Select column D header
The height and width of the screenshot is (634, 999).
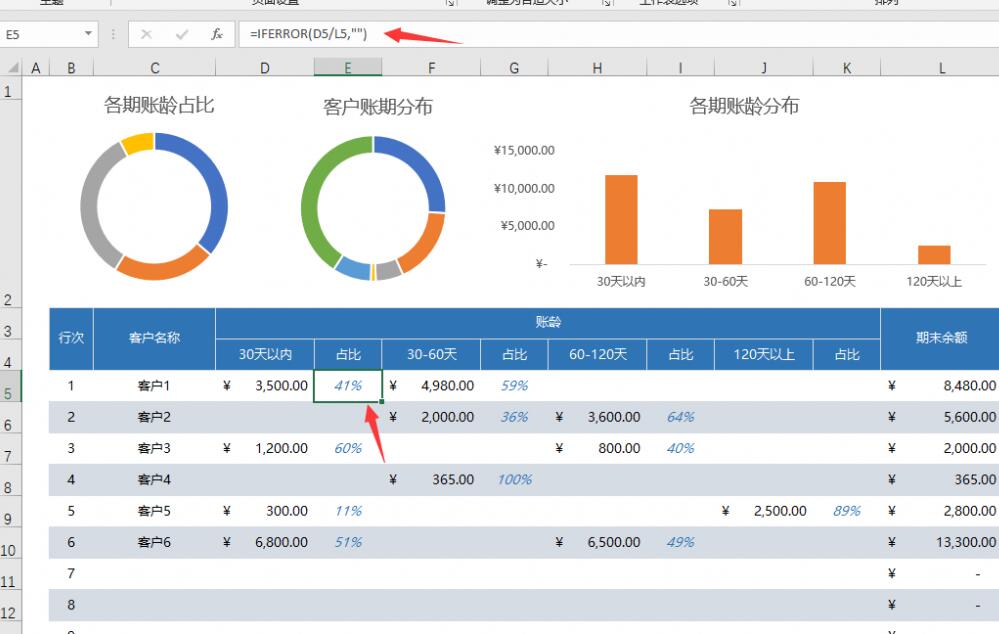pos(264,68)
